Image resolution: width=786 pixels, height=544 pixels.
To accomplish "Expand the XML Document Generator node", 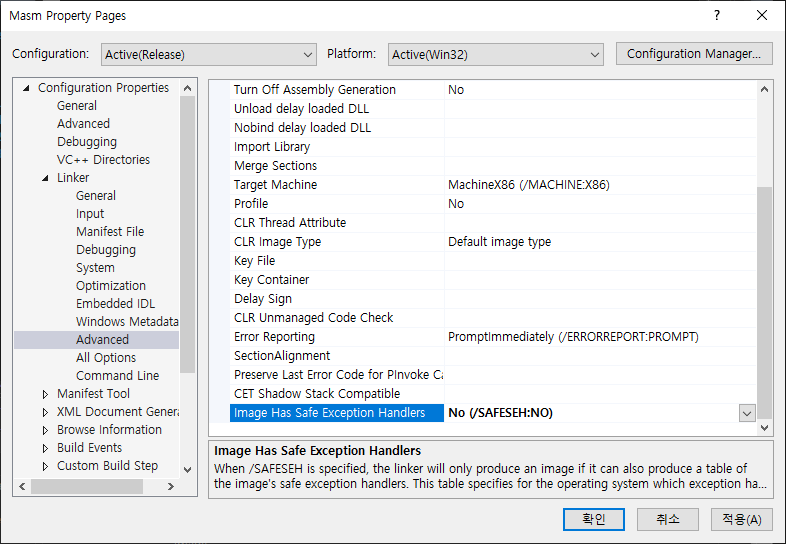I will pos(46,412).
